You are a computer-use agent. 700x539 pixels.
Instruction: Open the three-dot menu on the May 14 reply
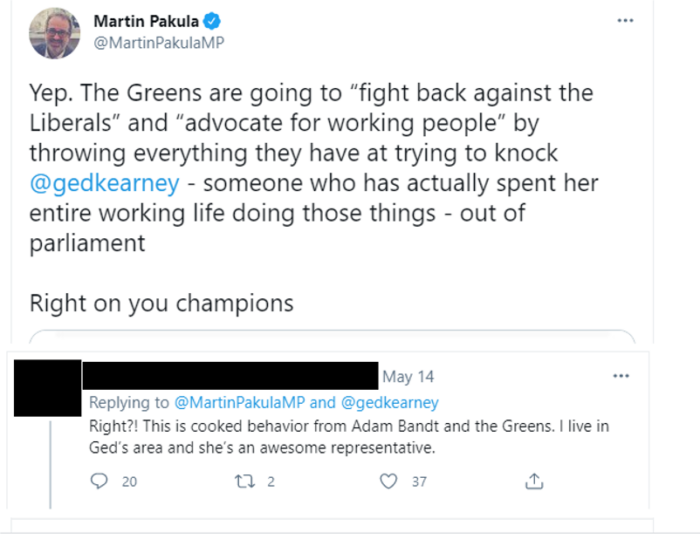coord(620,376)
